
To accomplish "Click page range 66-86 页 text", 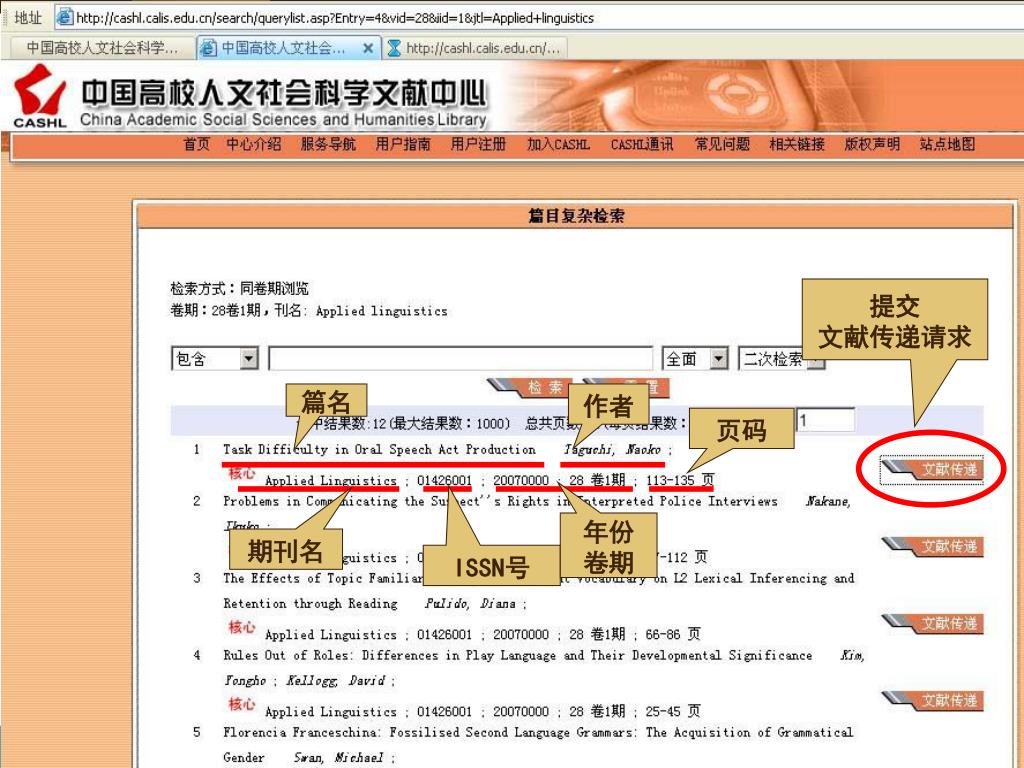I will 673,634.
